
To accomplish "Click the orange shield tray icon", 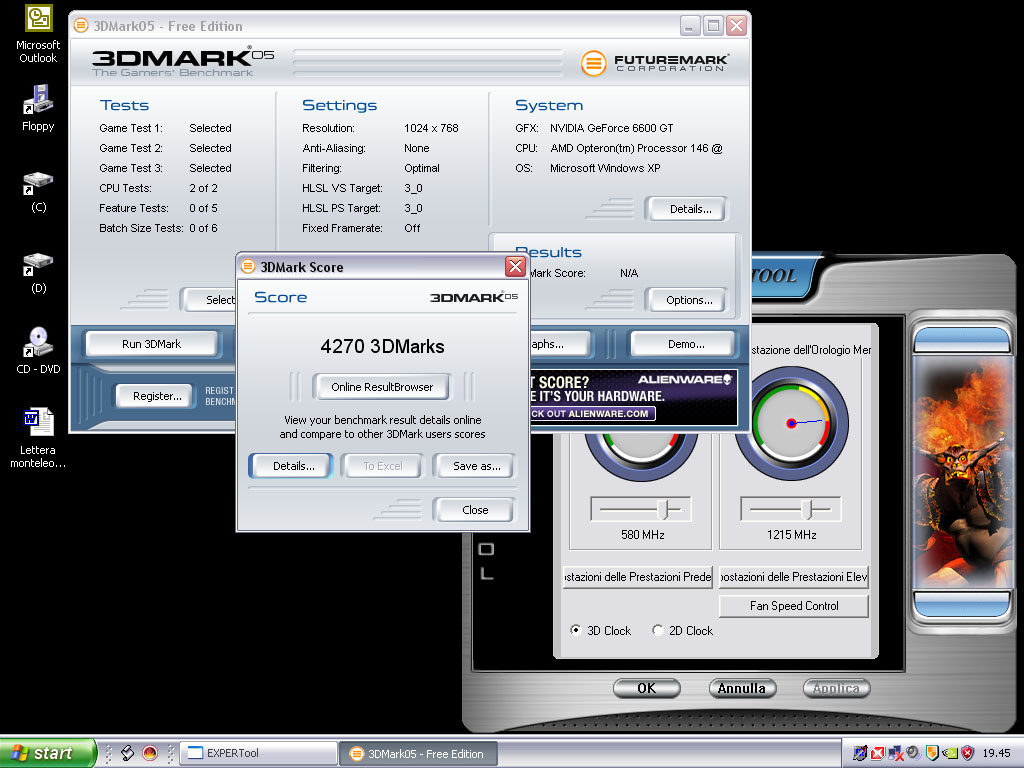I will point(932,753).
